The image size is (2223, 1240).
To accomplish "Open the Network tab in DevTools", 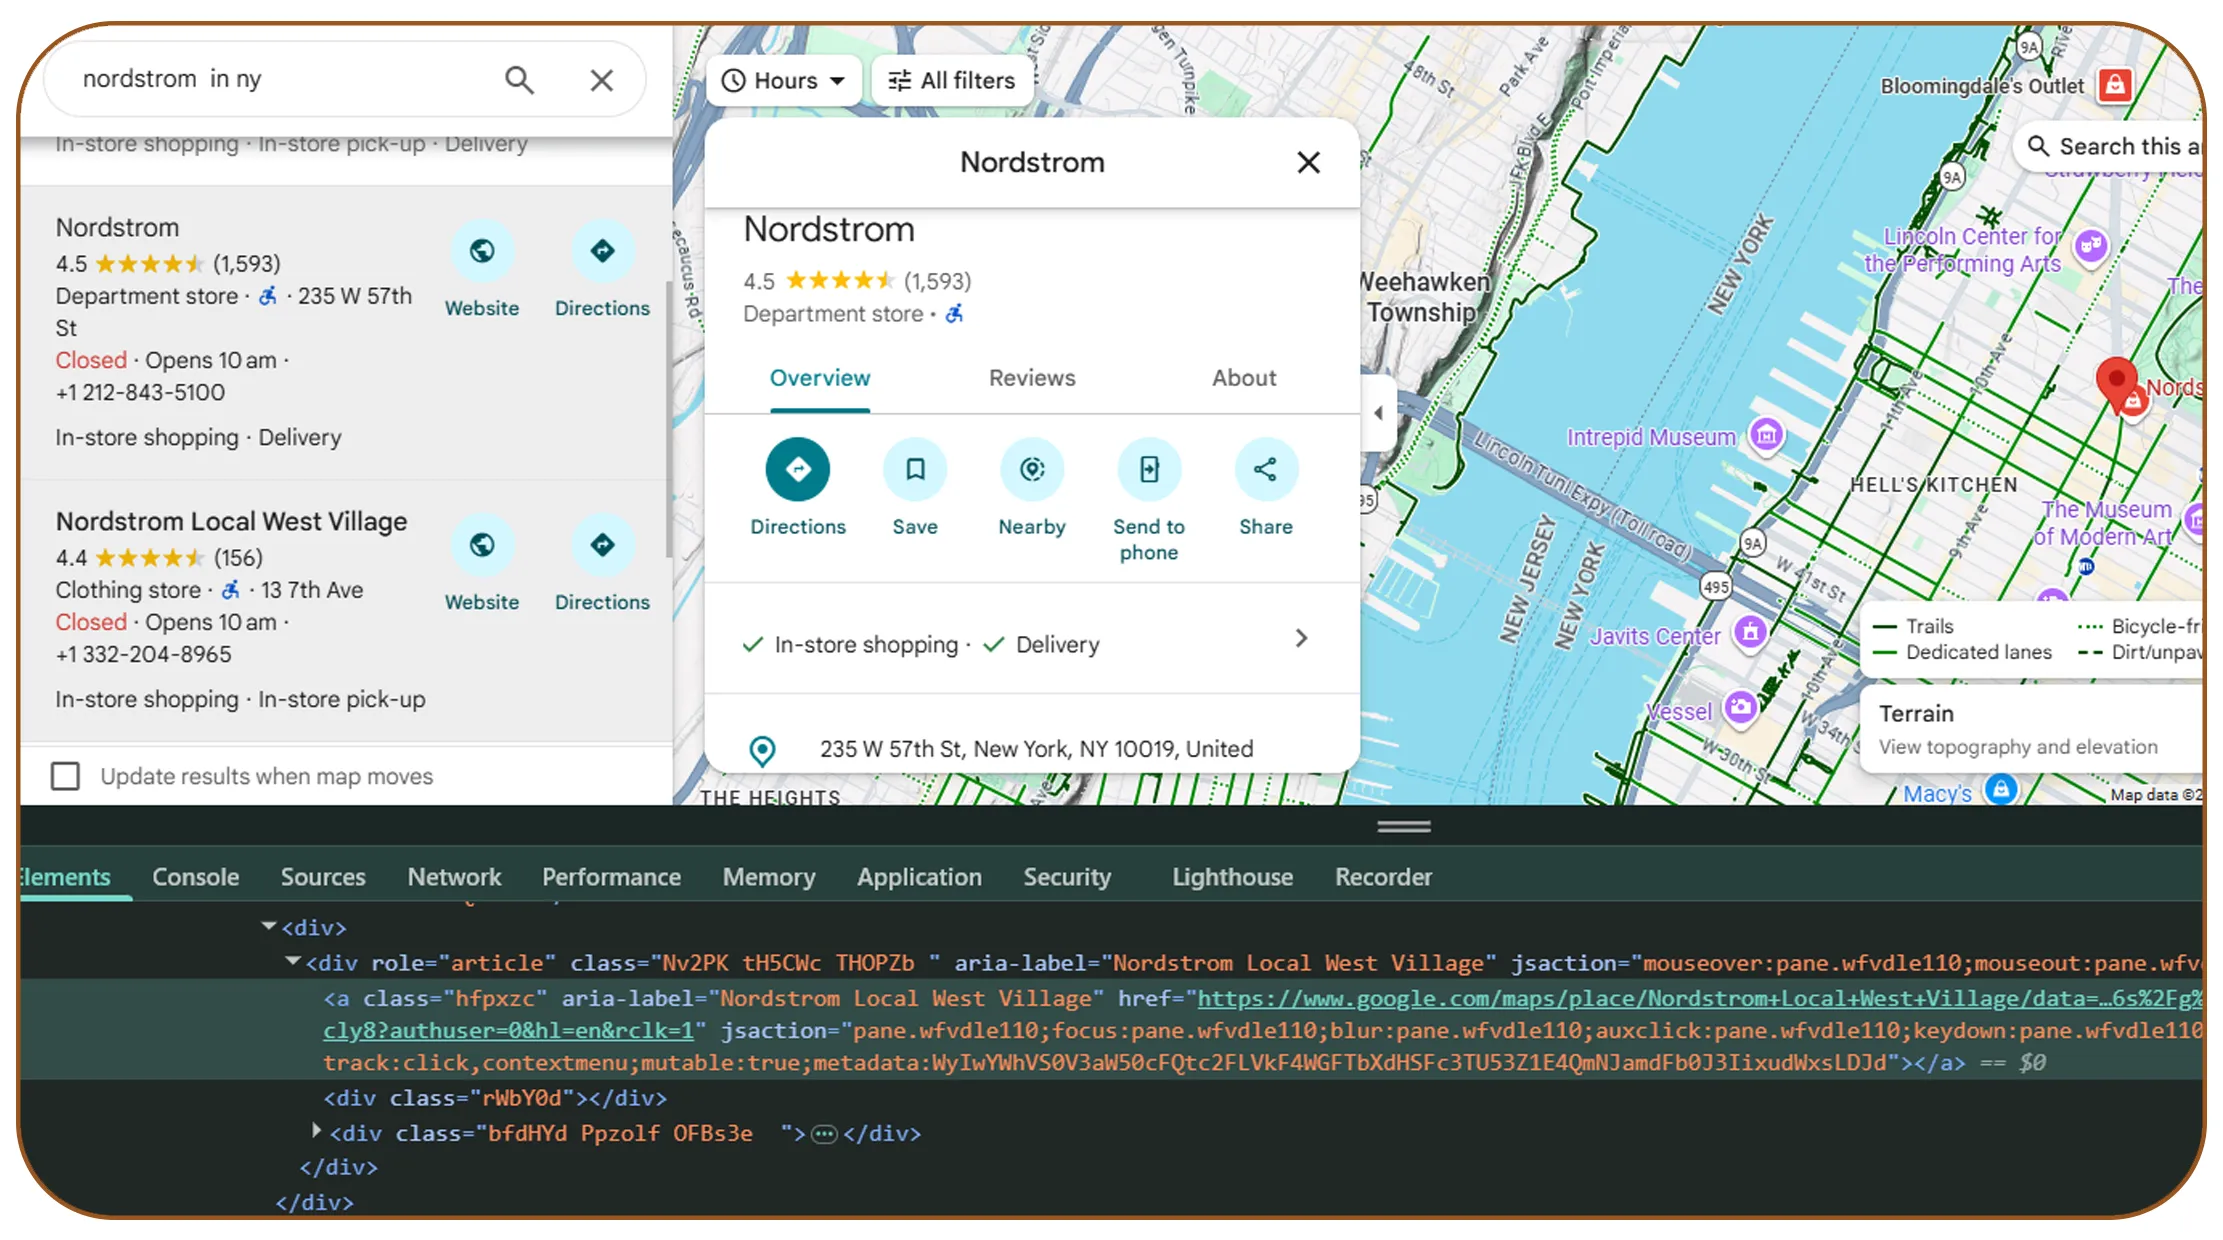I will click(x=454, y=877).
